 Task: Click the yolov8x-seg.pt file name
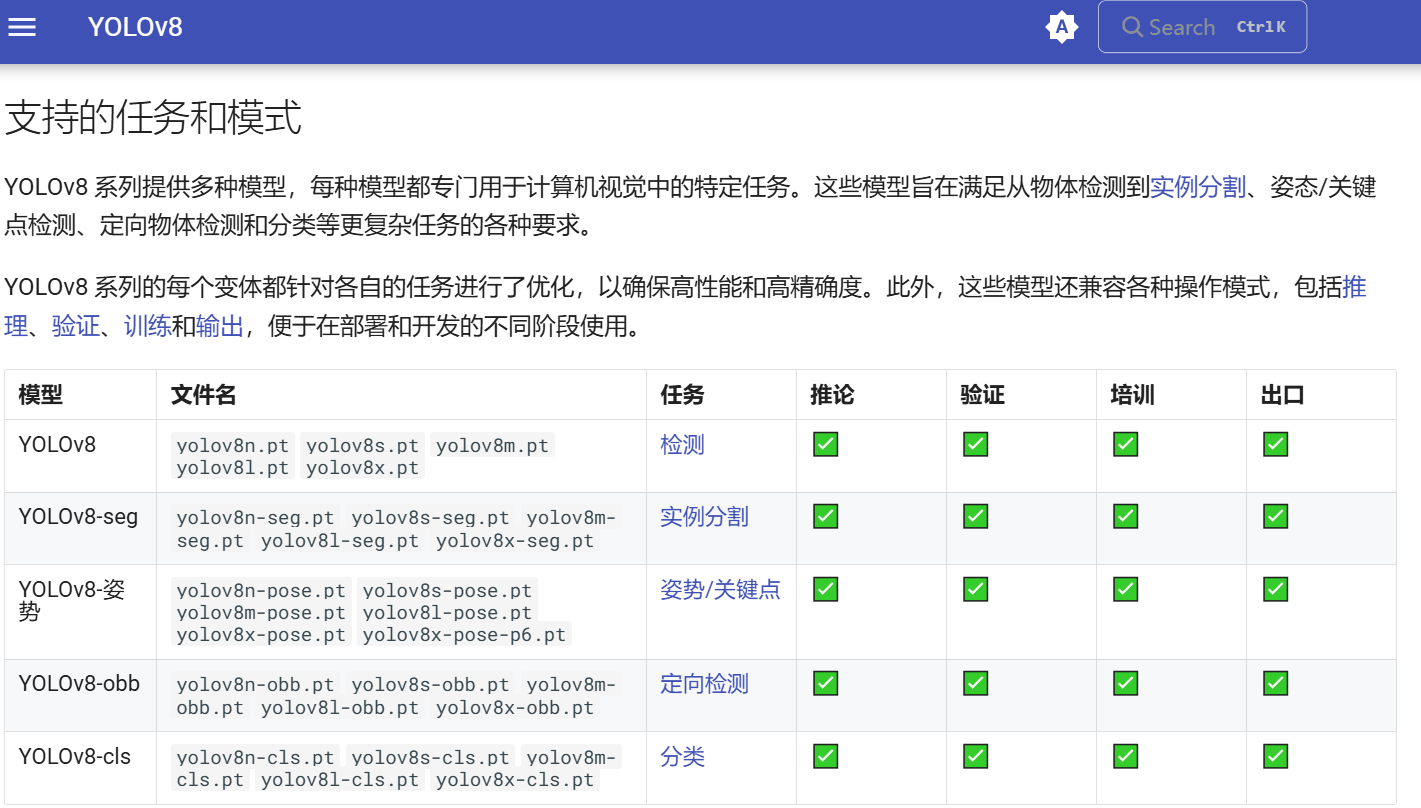coord(515,541)
